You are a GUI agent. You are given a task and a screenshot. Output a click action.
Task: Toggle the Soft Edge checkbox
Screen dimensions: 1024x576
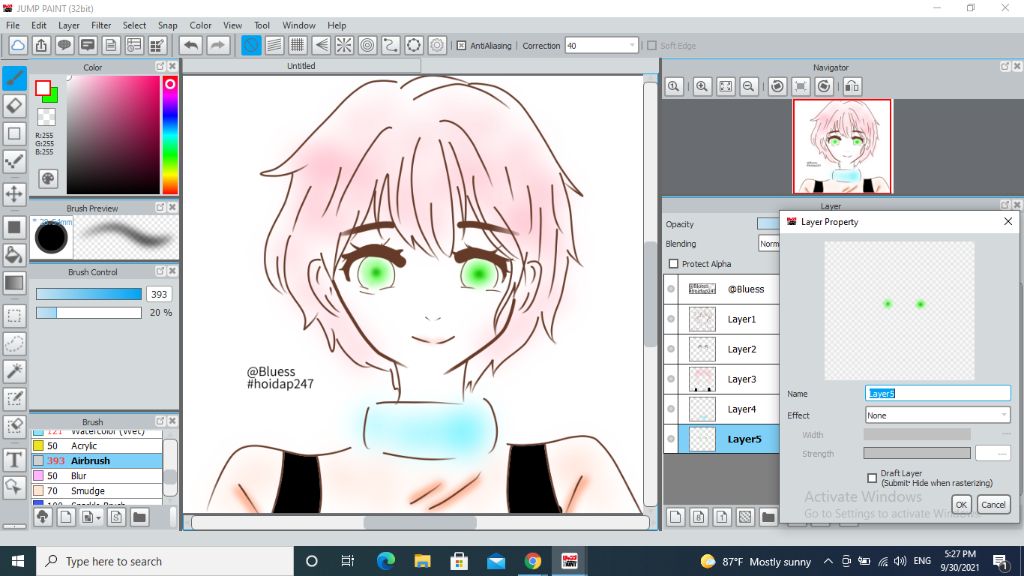[651, 46]
